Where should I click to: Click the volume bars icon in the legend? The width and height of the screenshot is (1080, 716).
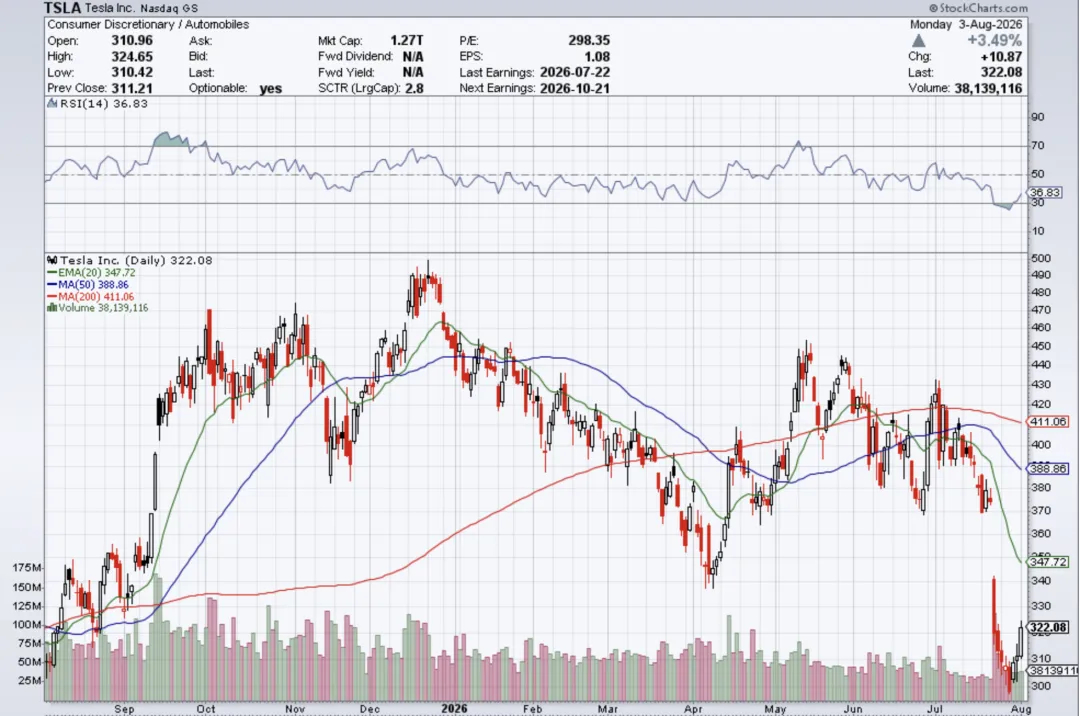click(x=52, y=307)
